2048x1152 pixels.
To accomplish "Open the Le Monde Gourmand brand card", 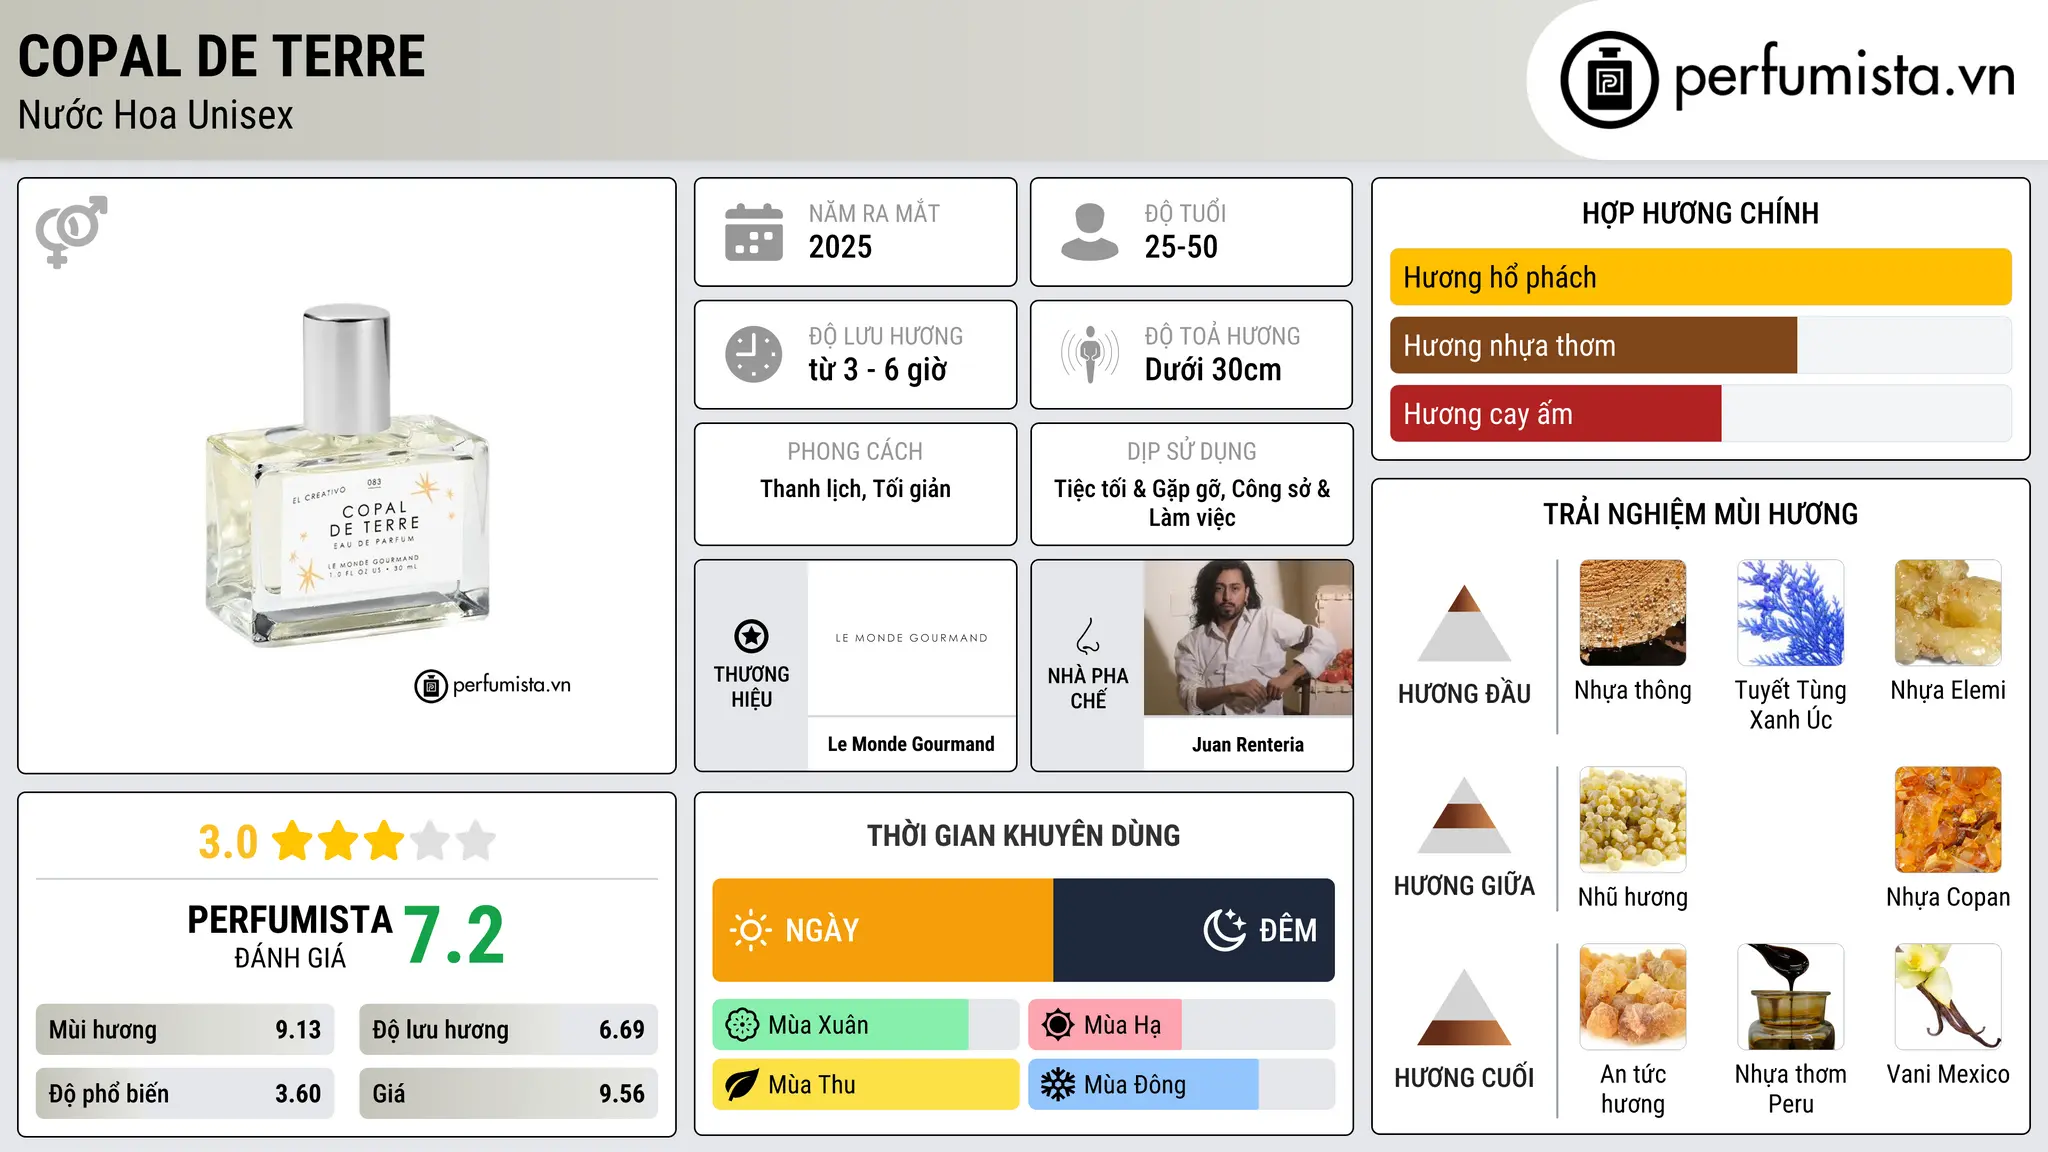I will 856,665.
